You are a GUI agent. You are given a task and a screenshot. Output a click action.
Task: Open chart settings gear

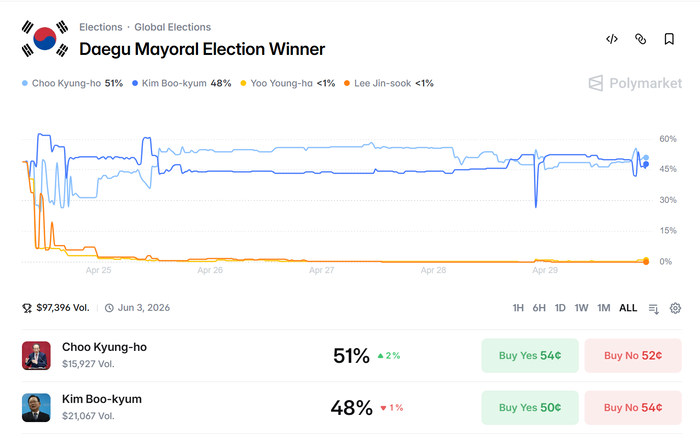(675, 308)
